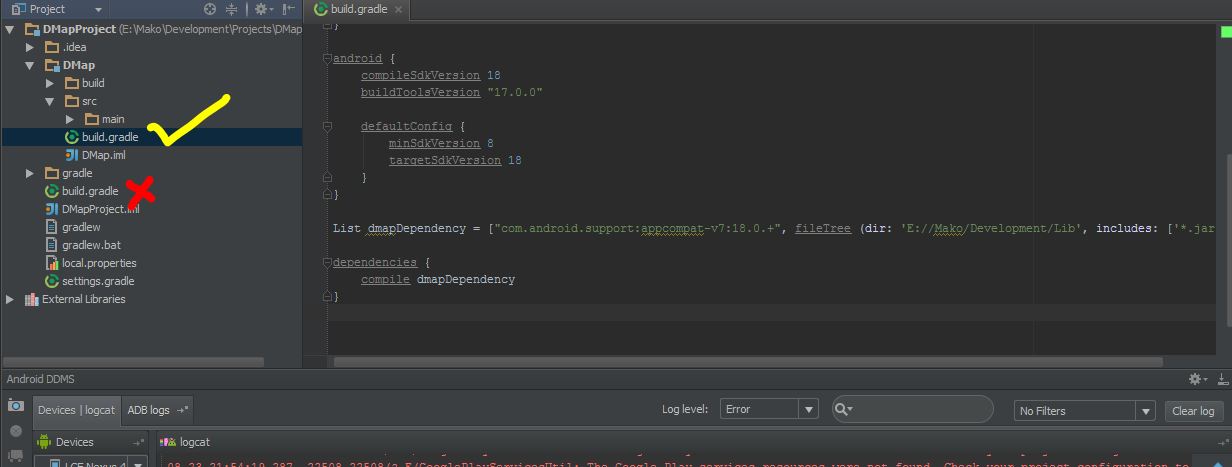The image size is (1232, 467).
Task: Open the No Filters dropdown
Action: coord(1146,411)
